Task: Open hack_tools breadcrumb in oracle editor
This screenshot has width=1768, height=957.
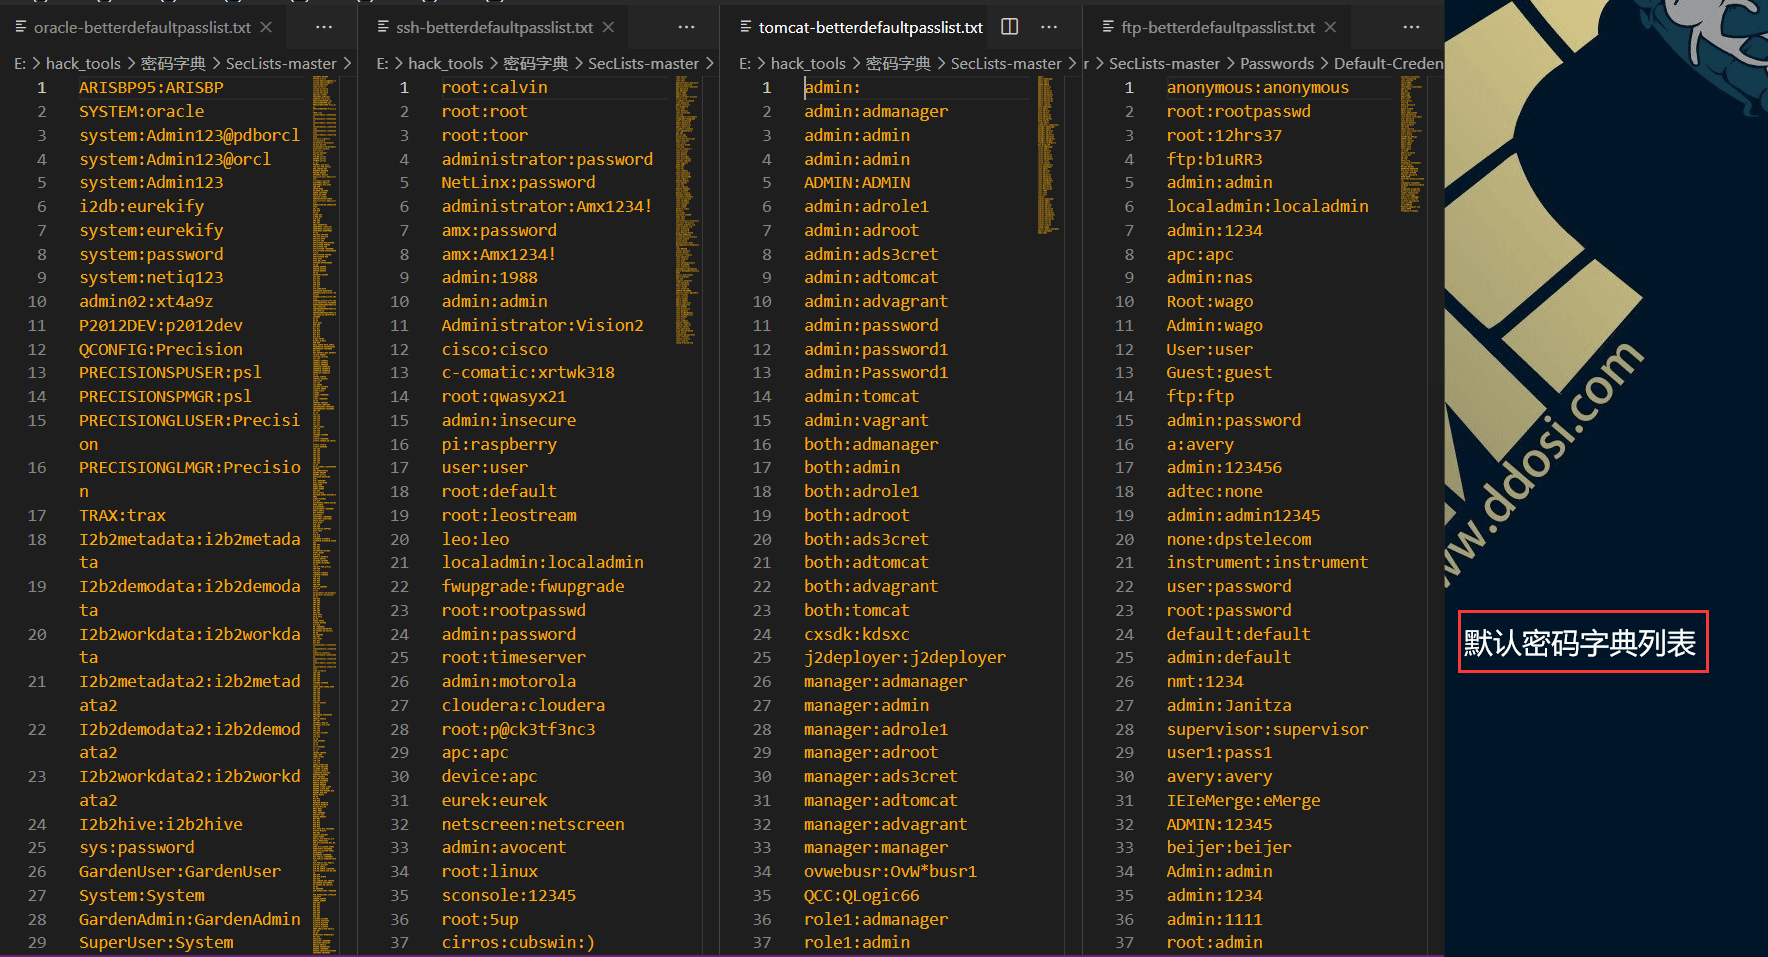Action: point(83,63)
